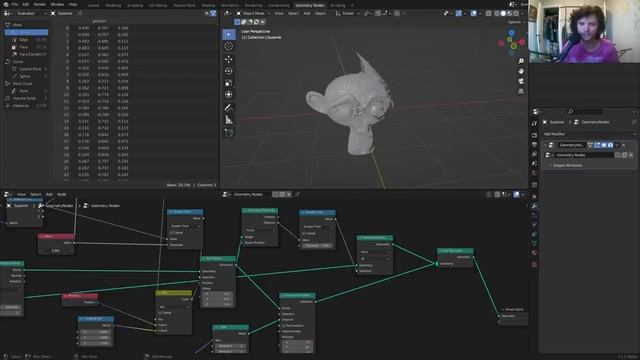Toggle the camera view icon
The image size is (640, 360).
coord(521,81)
